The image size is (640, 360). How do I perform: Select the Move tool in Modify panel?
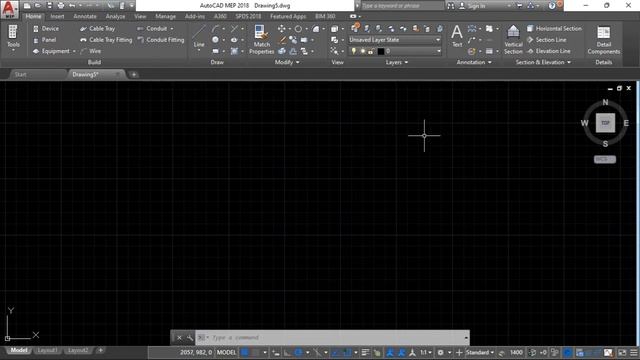pos(281,29)
